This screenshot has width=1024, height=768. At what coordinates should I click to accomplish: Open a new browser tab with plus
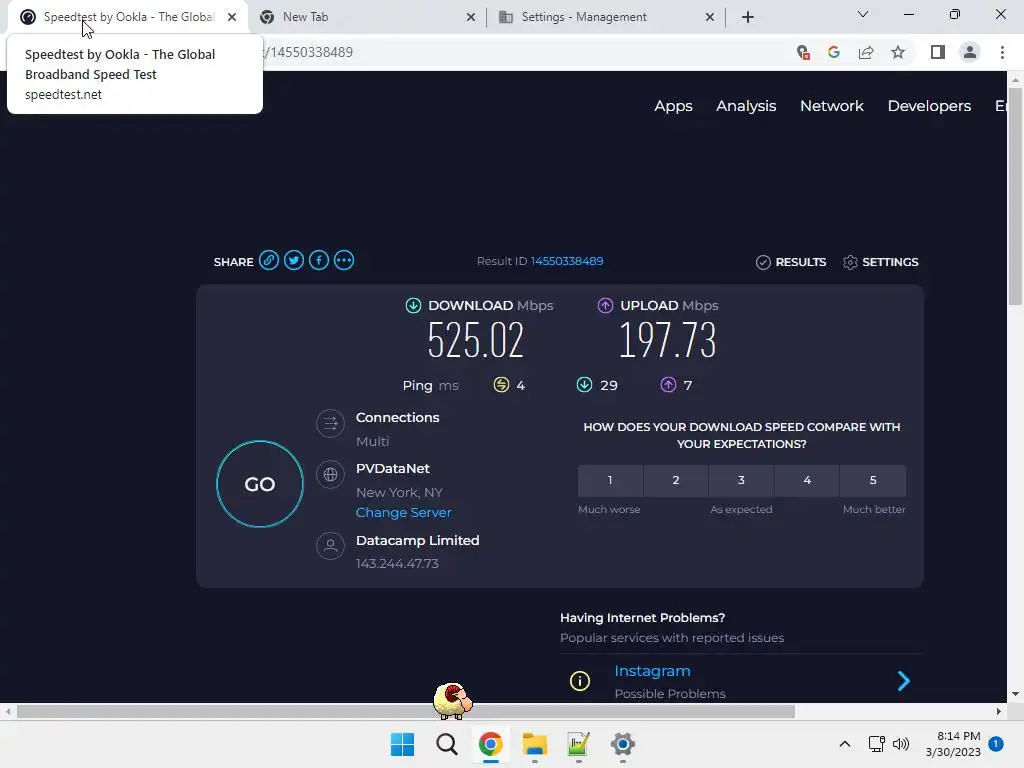click(x=748, y=17)
